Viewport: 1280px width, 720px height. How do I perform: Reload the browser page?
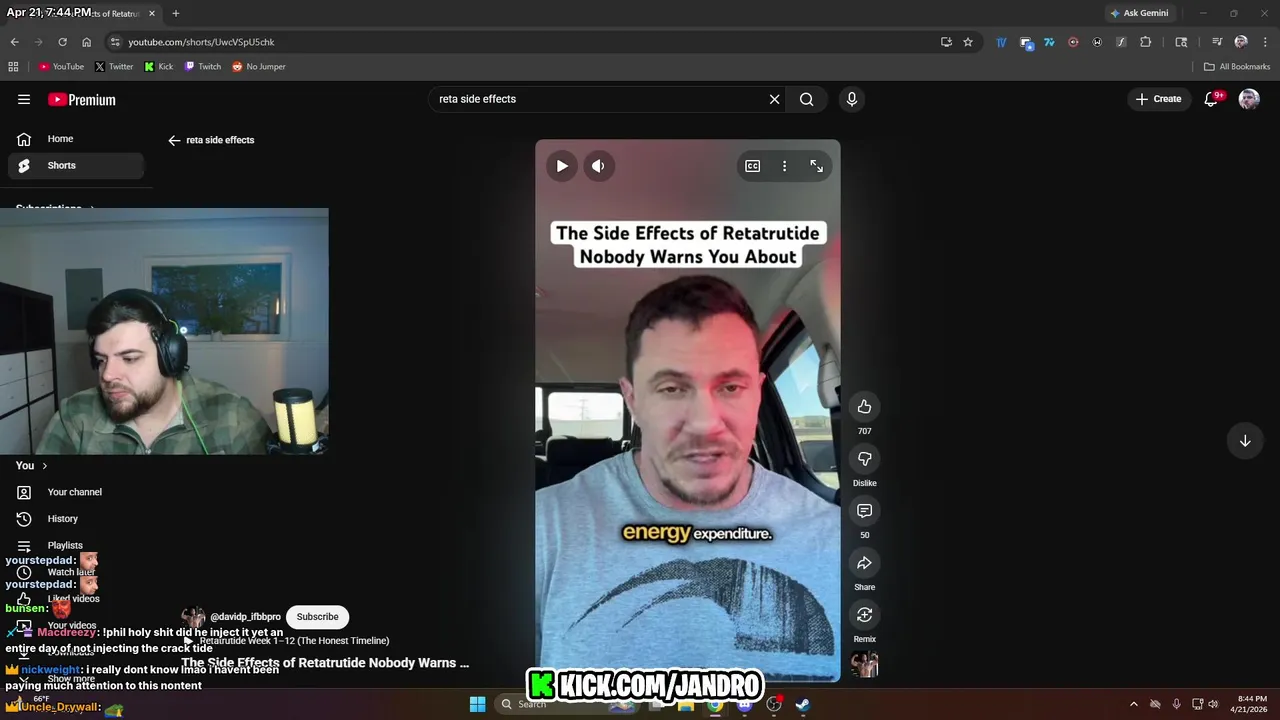tap(62, 42)
